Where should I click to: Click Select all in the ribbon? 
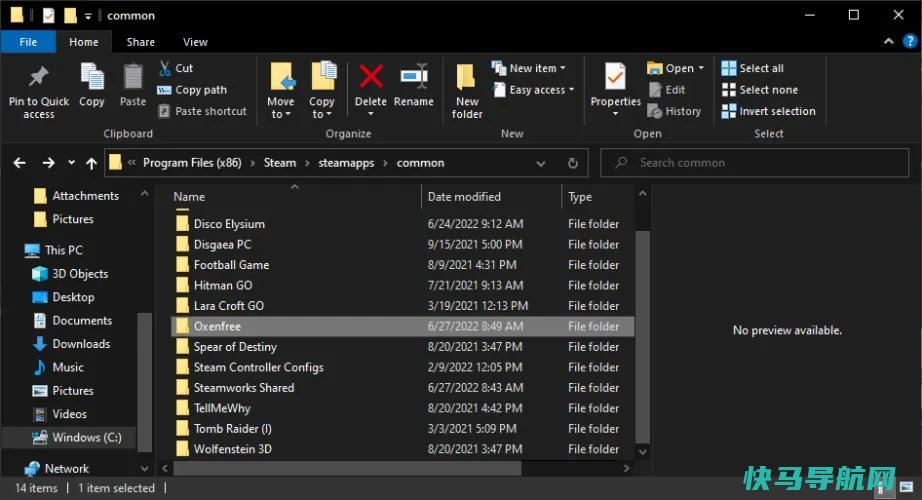[753, 68]
